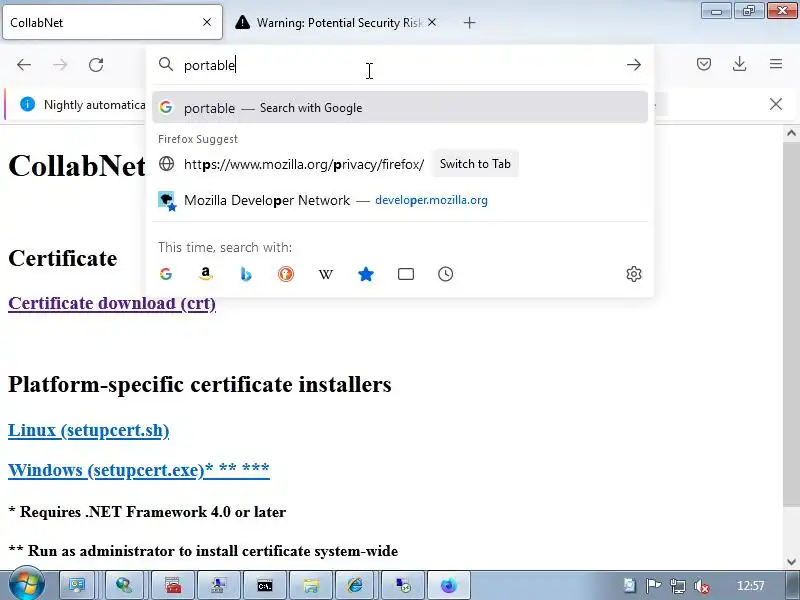Search this time with Google icon
800x600 pixels.
coord(166,274)
